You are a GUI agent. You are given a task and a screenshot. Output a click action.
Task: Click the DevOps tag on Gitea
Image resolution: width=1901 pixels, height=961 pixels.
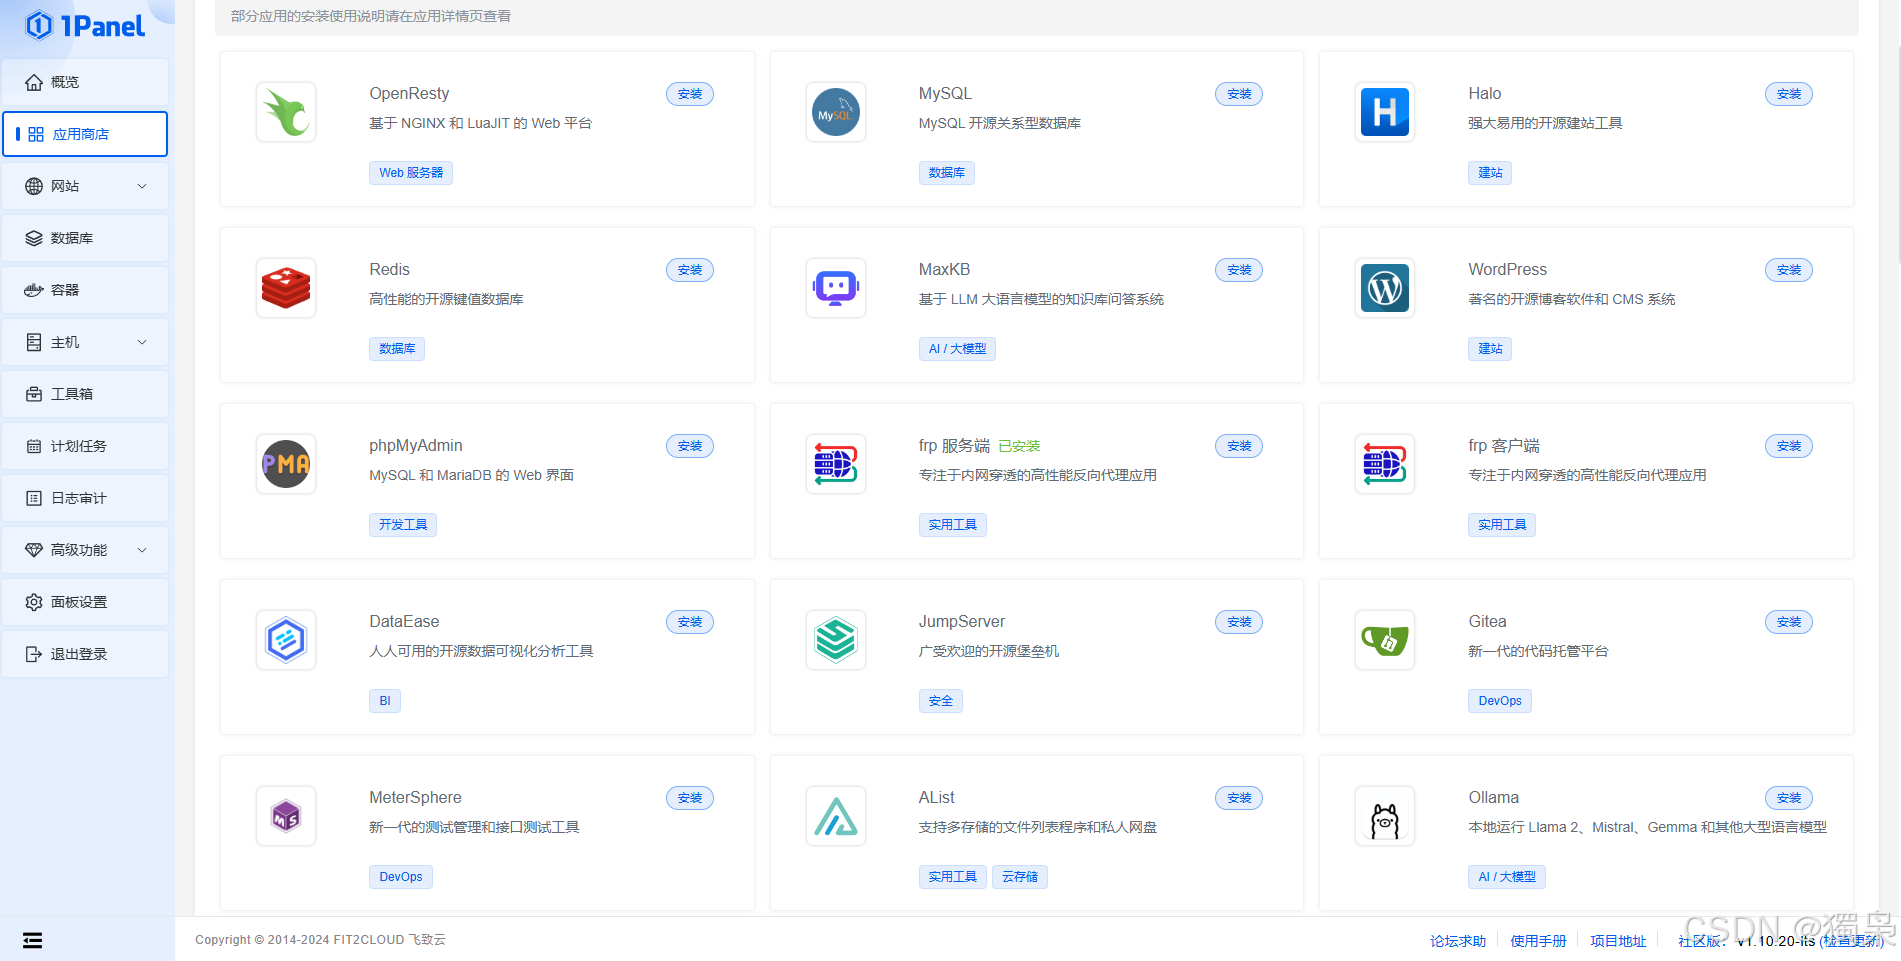click(x=1500, y=701)
